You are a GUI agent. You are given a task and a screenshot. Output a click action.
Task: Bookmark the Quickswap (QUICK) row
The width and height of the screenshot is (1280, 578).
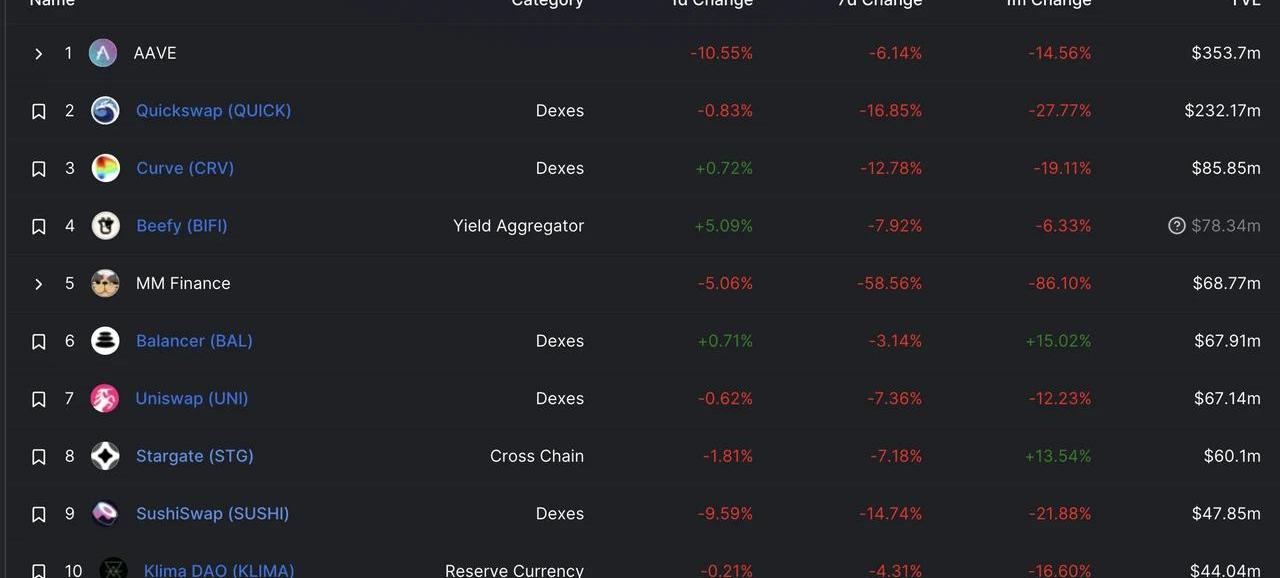(39, 111)
